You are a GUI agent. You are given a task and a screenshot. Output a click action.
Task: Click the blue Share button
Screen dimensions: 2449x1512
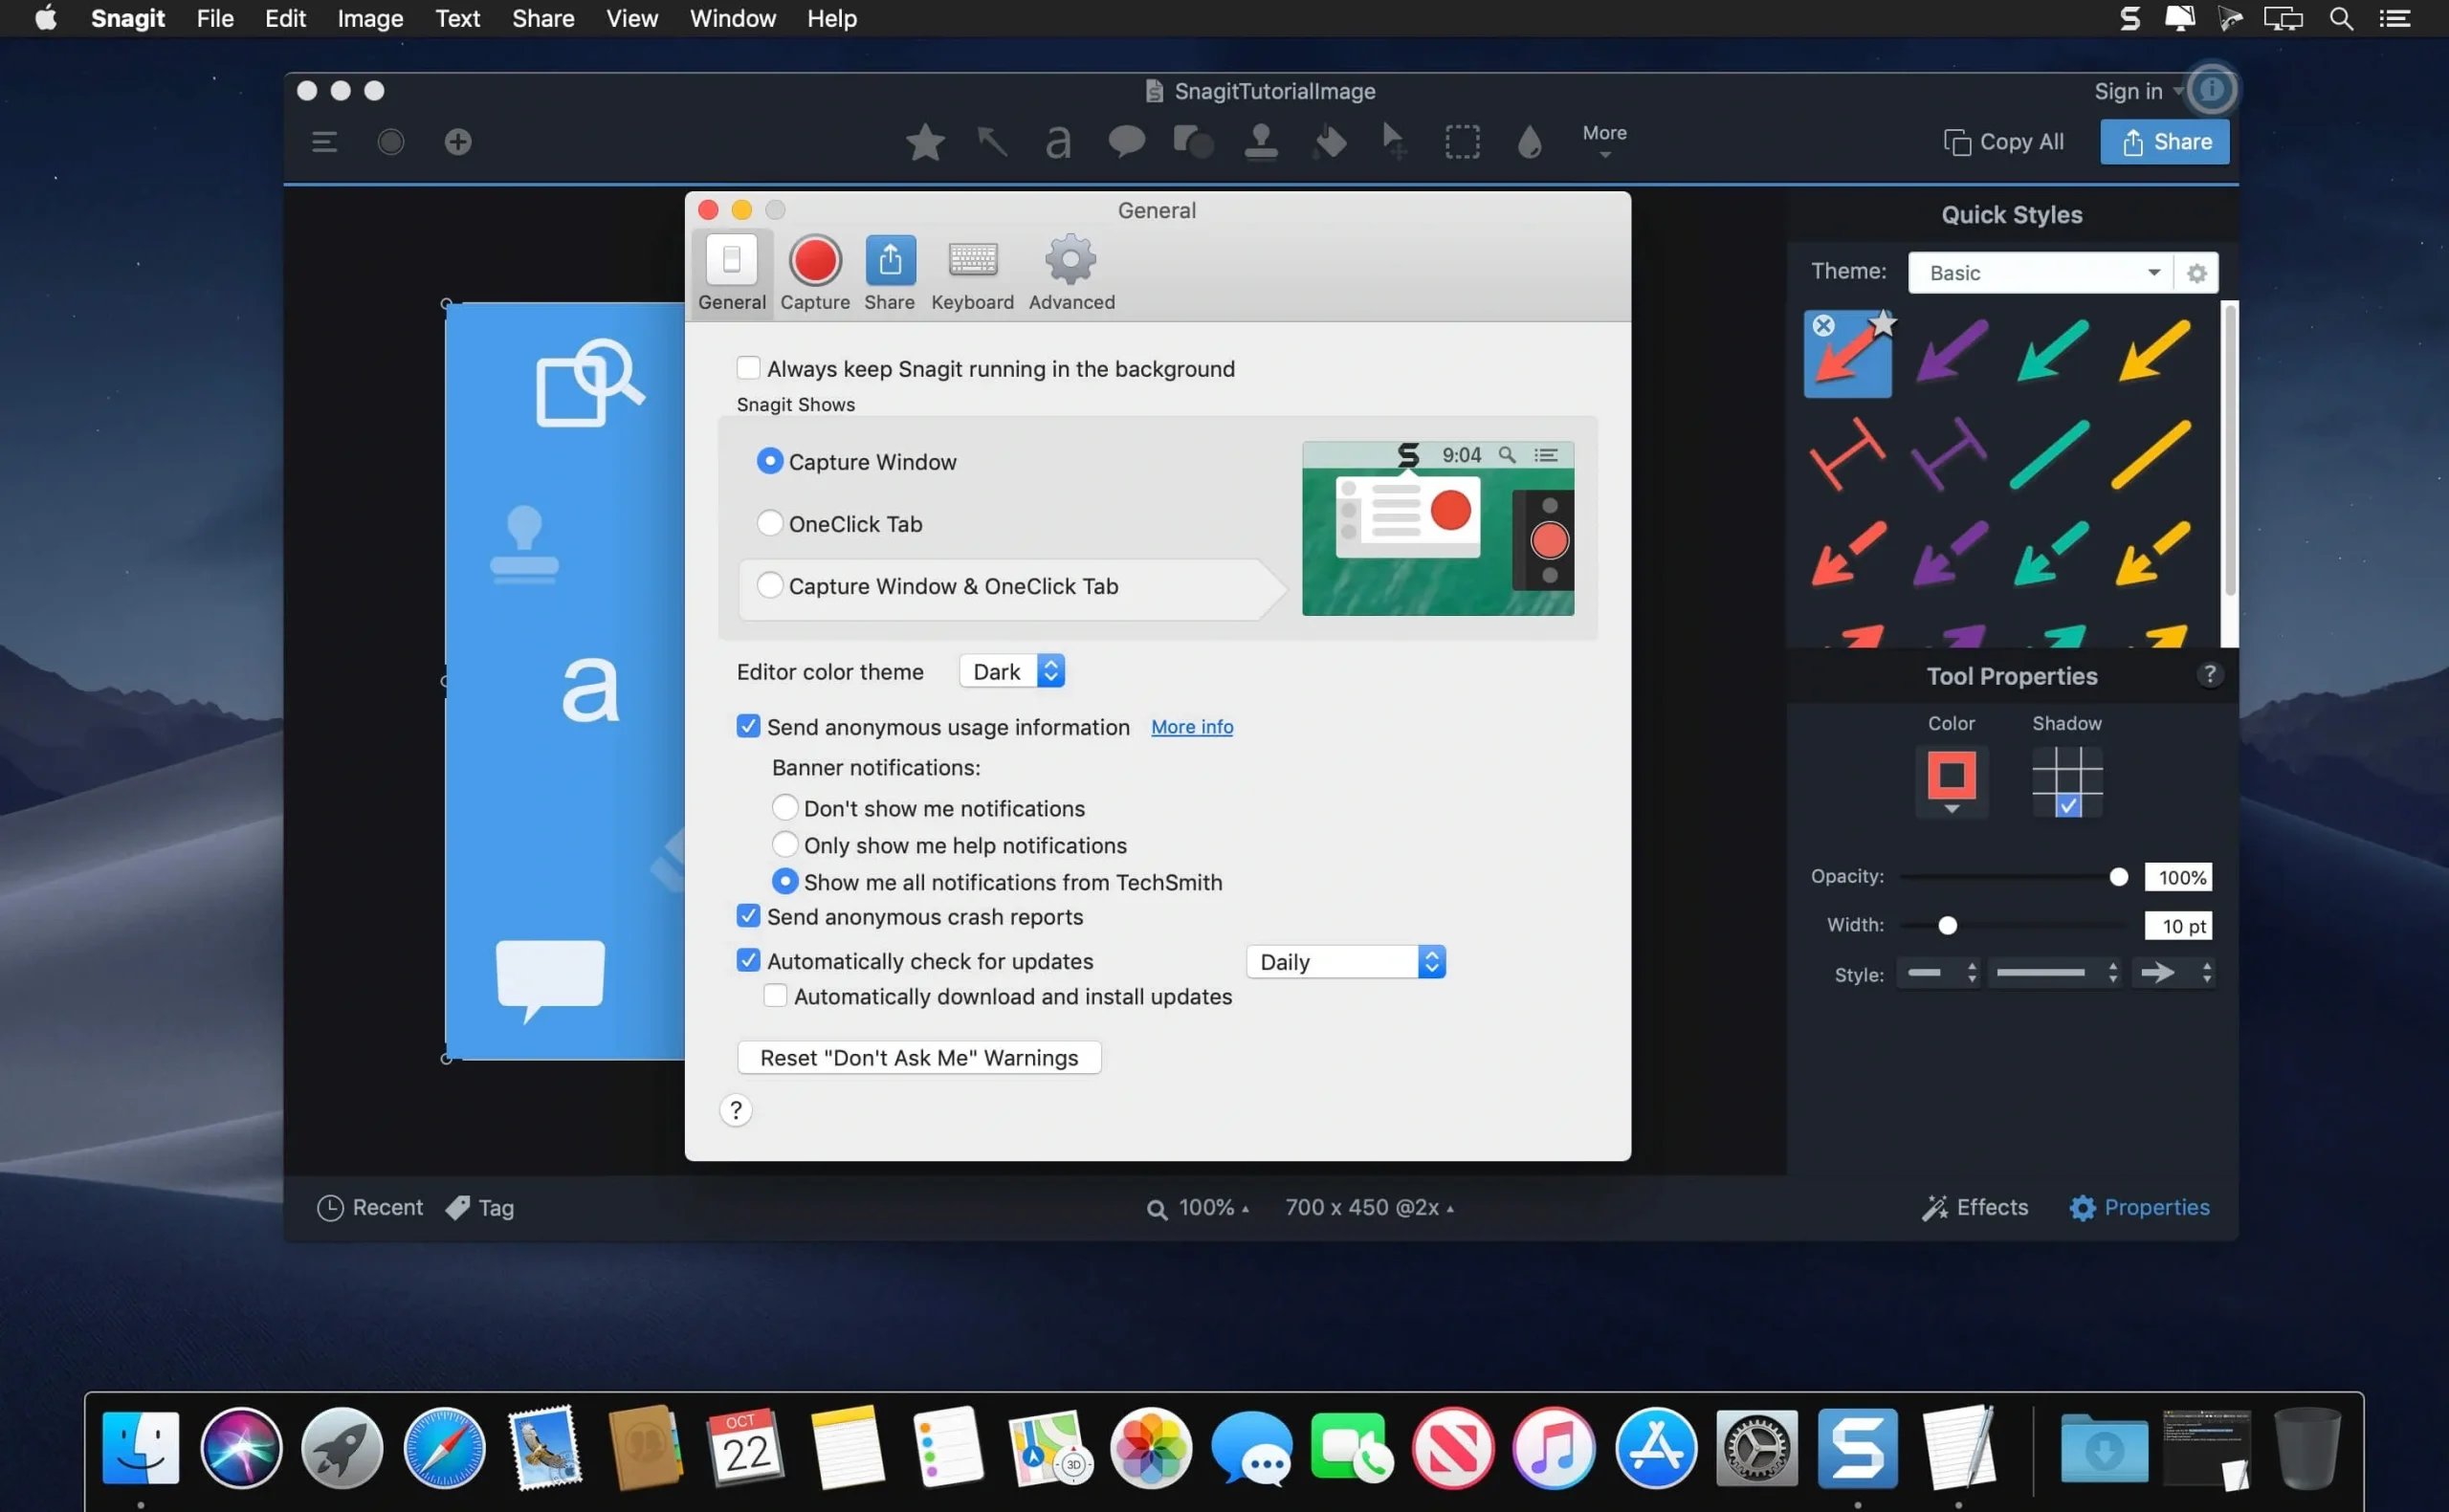[x=2164, y=142]
